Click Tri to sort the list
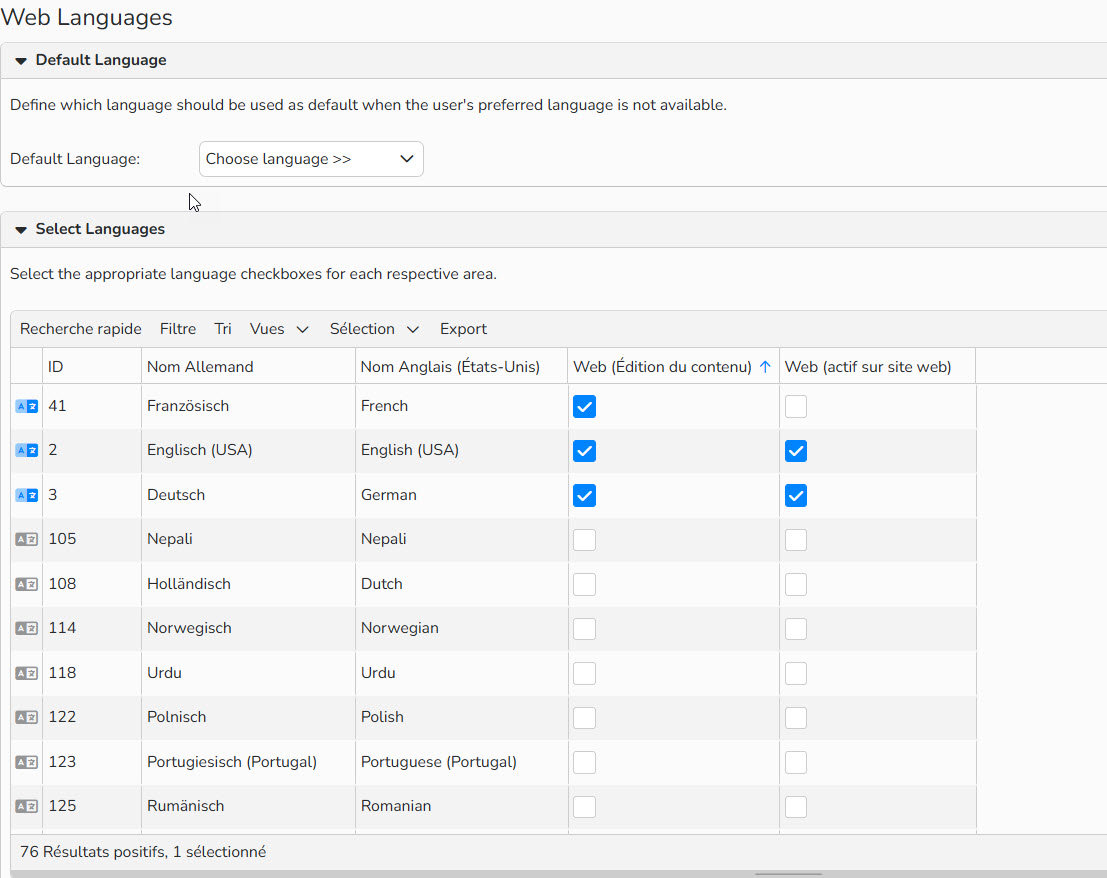1107x878 pixels. (x=222, y=329)
